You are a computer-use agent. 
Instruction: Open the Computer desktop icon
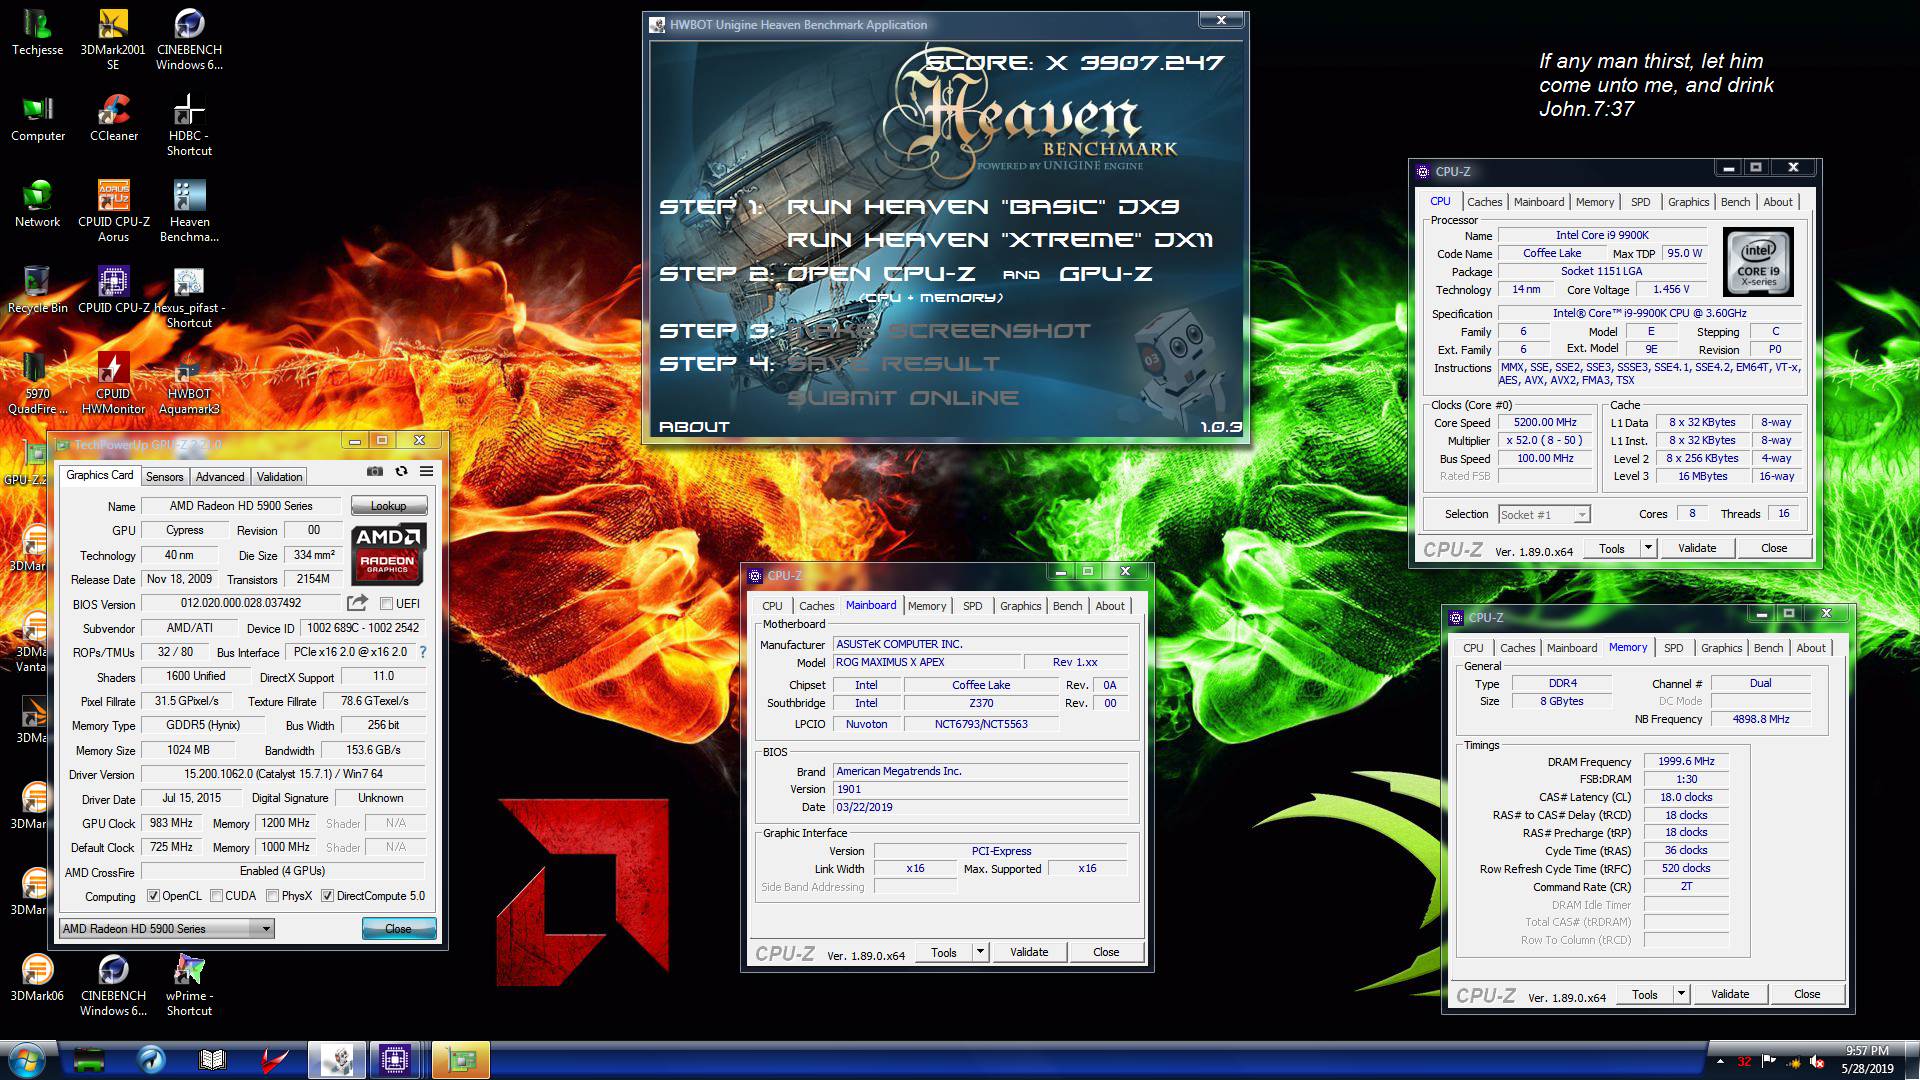[x=37, y=118]
